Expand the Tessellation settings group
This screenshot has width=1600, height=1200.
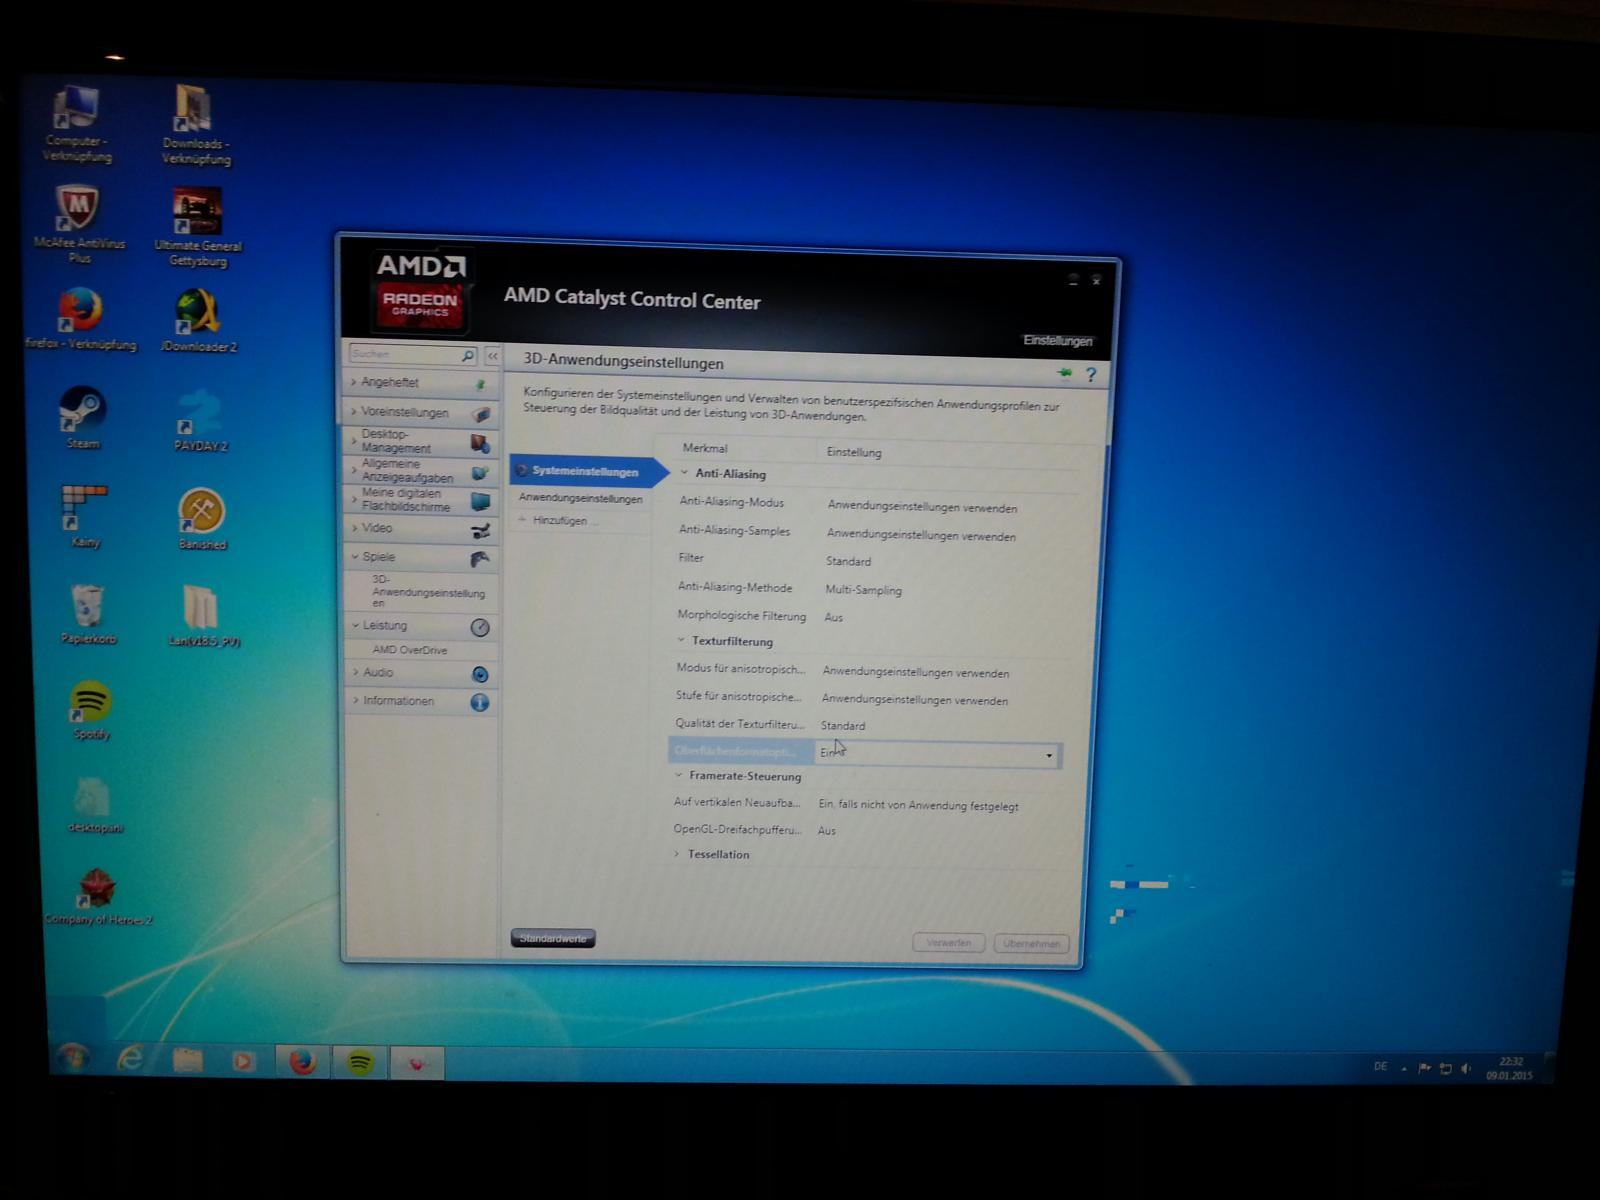point(677,853)
